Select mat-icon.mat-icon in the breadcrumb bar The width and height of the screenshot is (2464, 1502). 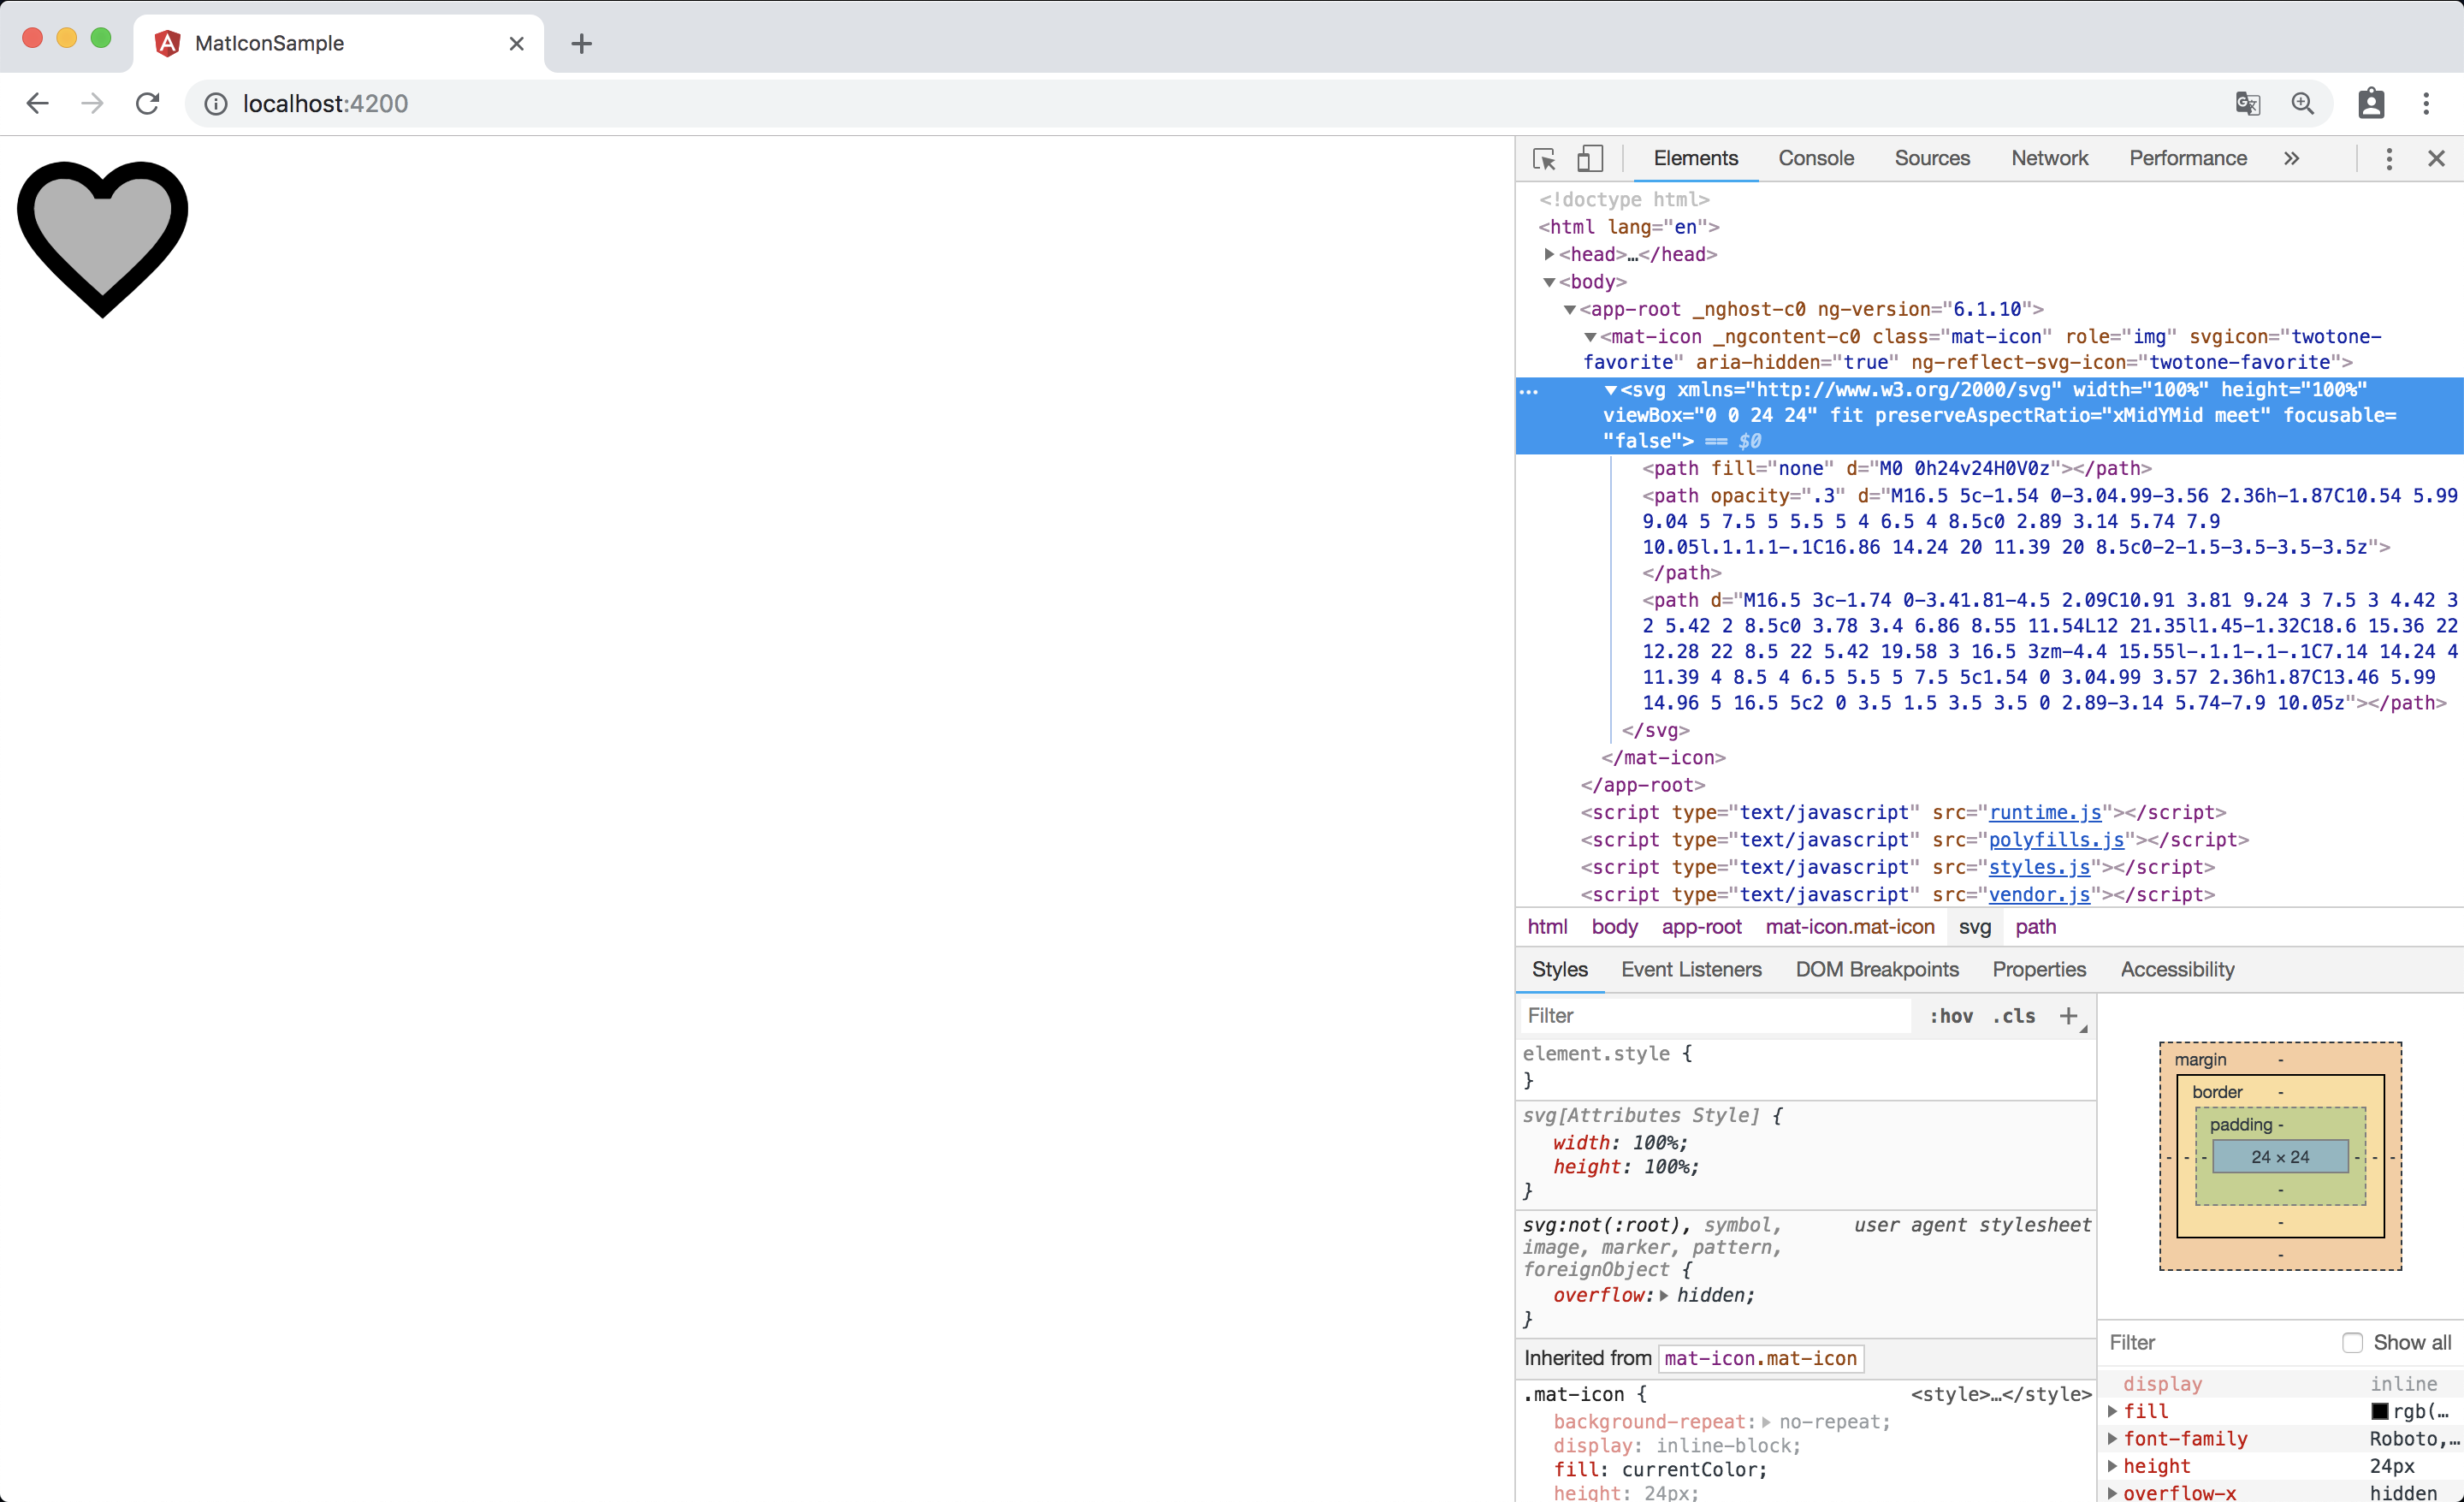click(x=1849, y=927)
